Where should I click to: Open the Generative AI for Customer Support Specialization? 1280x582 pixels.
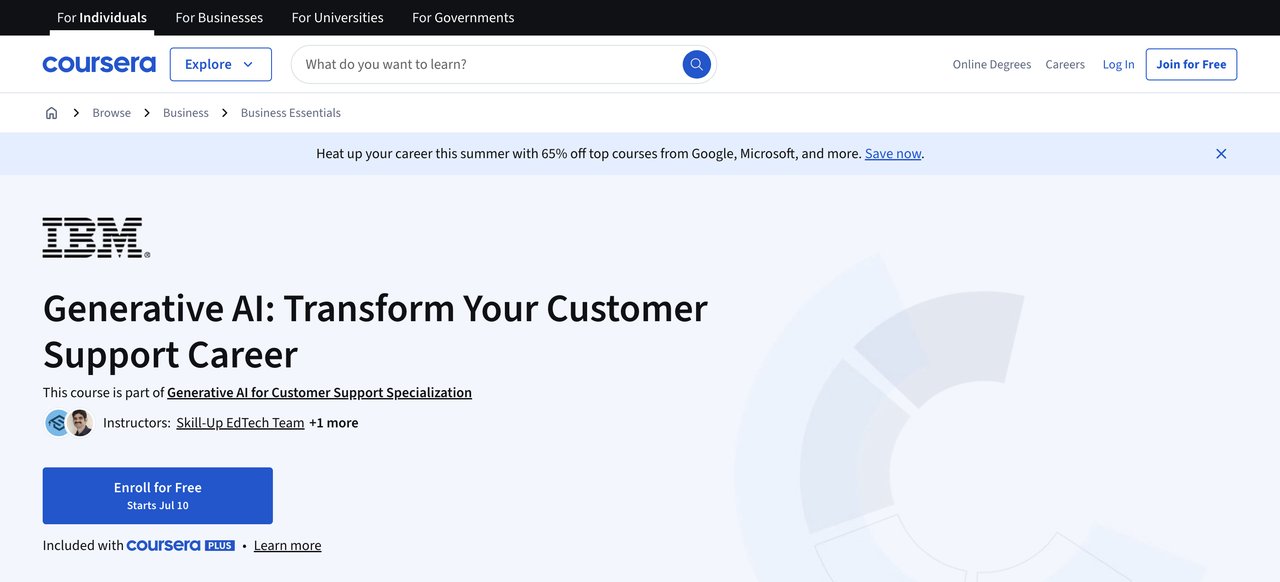(319, 392)
